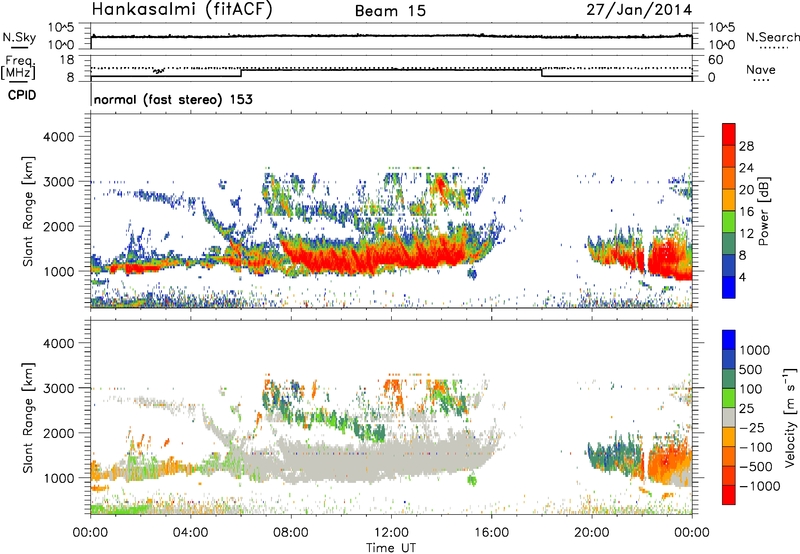Click the Slant Range label of velocity panel
This screenshot has height=554, width=800.
(28, 418)
